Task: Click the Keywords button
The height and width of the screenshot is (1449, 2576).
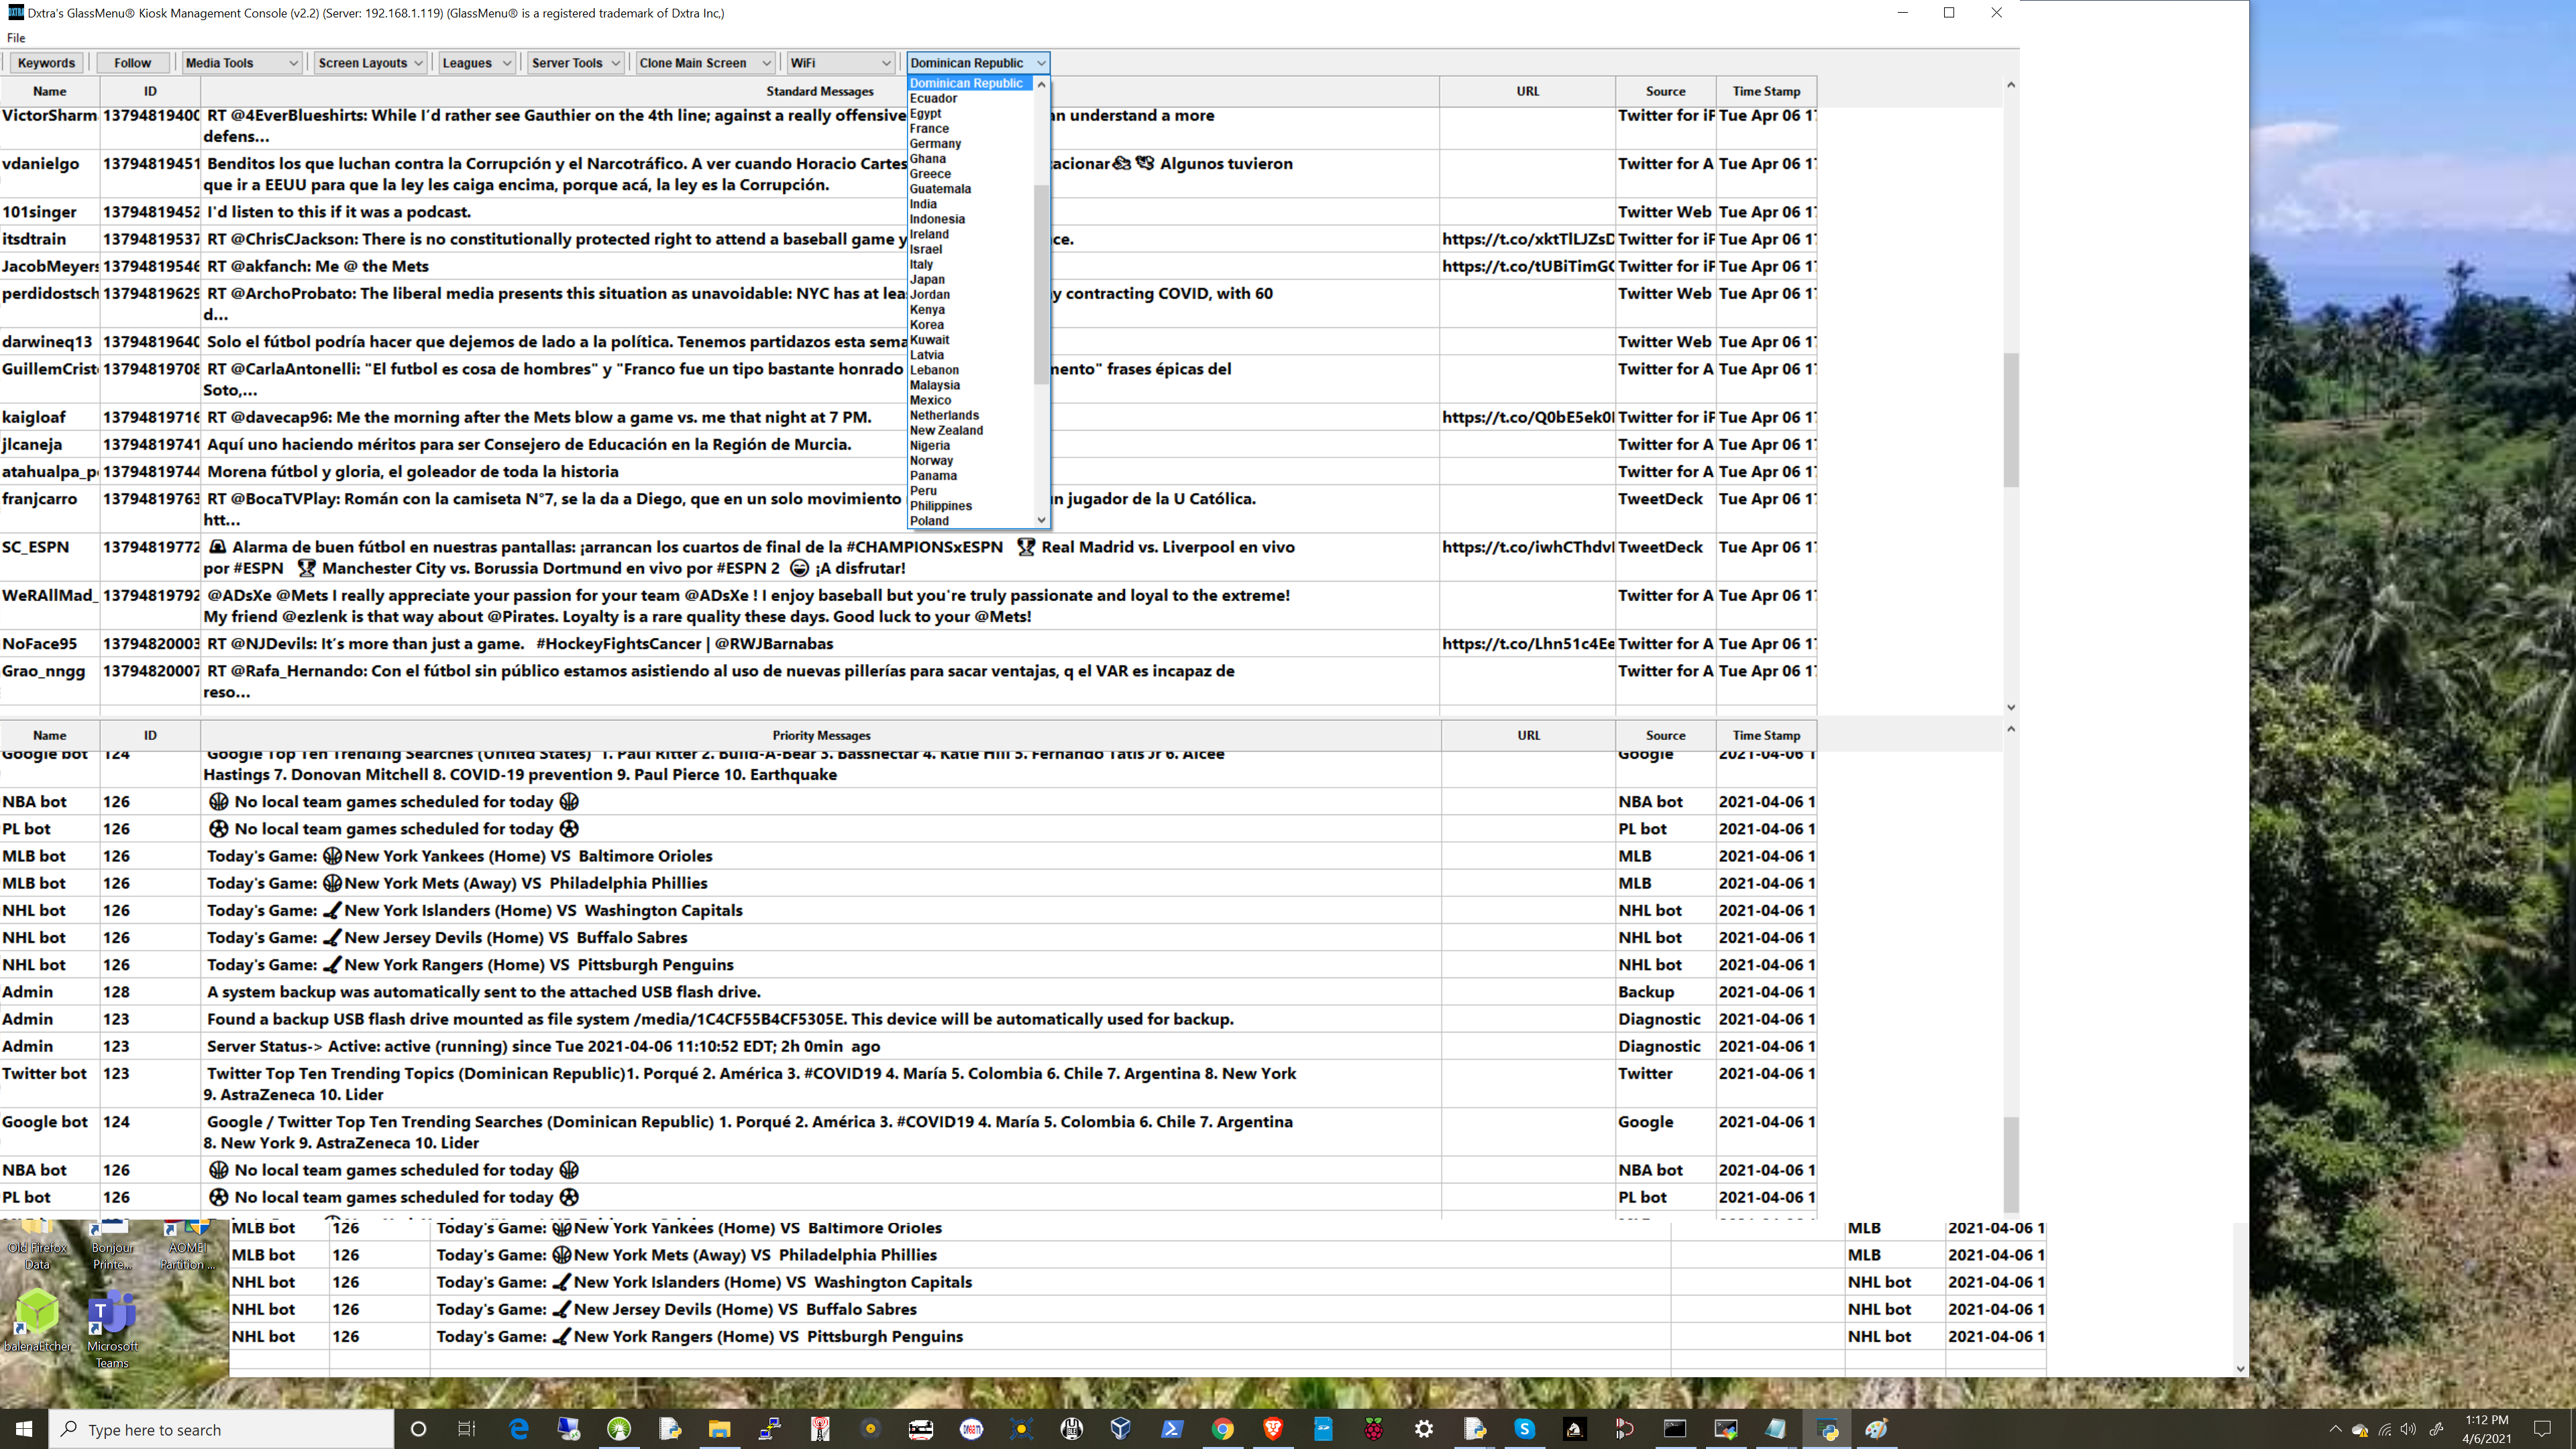Action: (x=46, y=63)
